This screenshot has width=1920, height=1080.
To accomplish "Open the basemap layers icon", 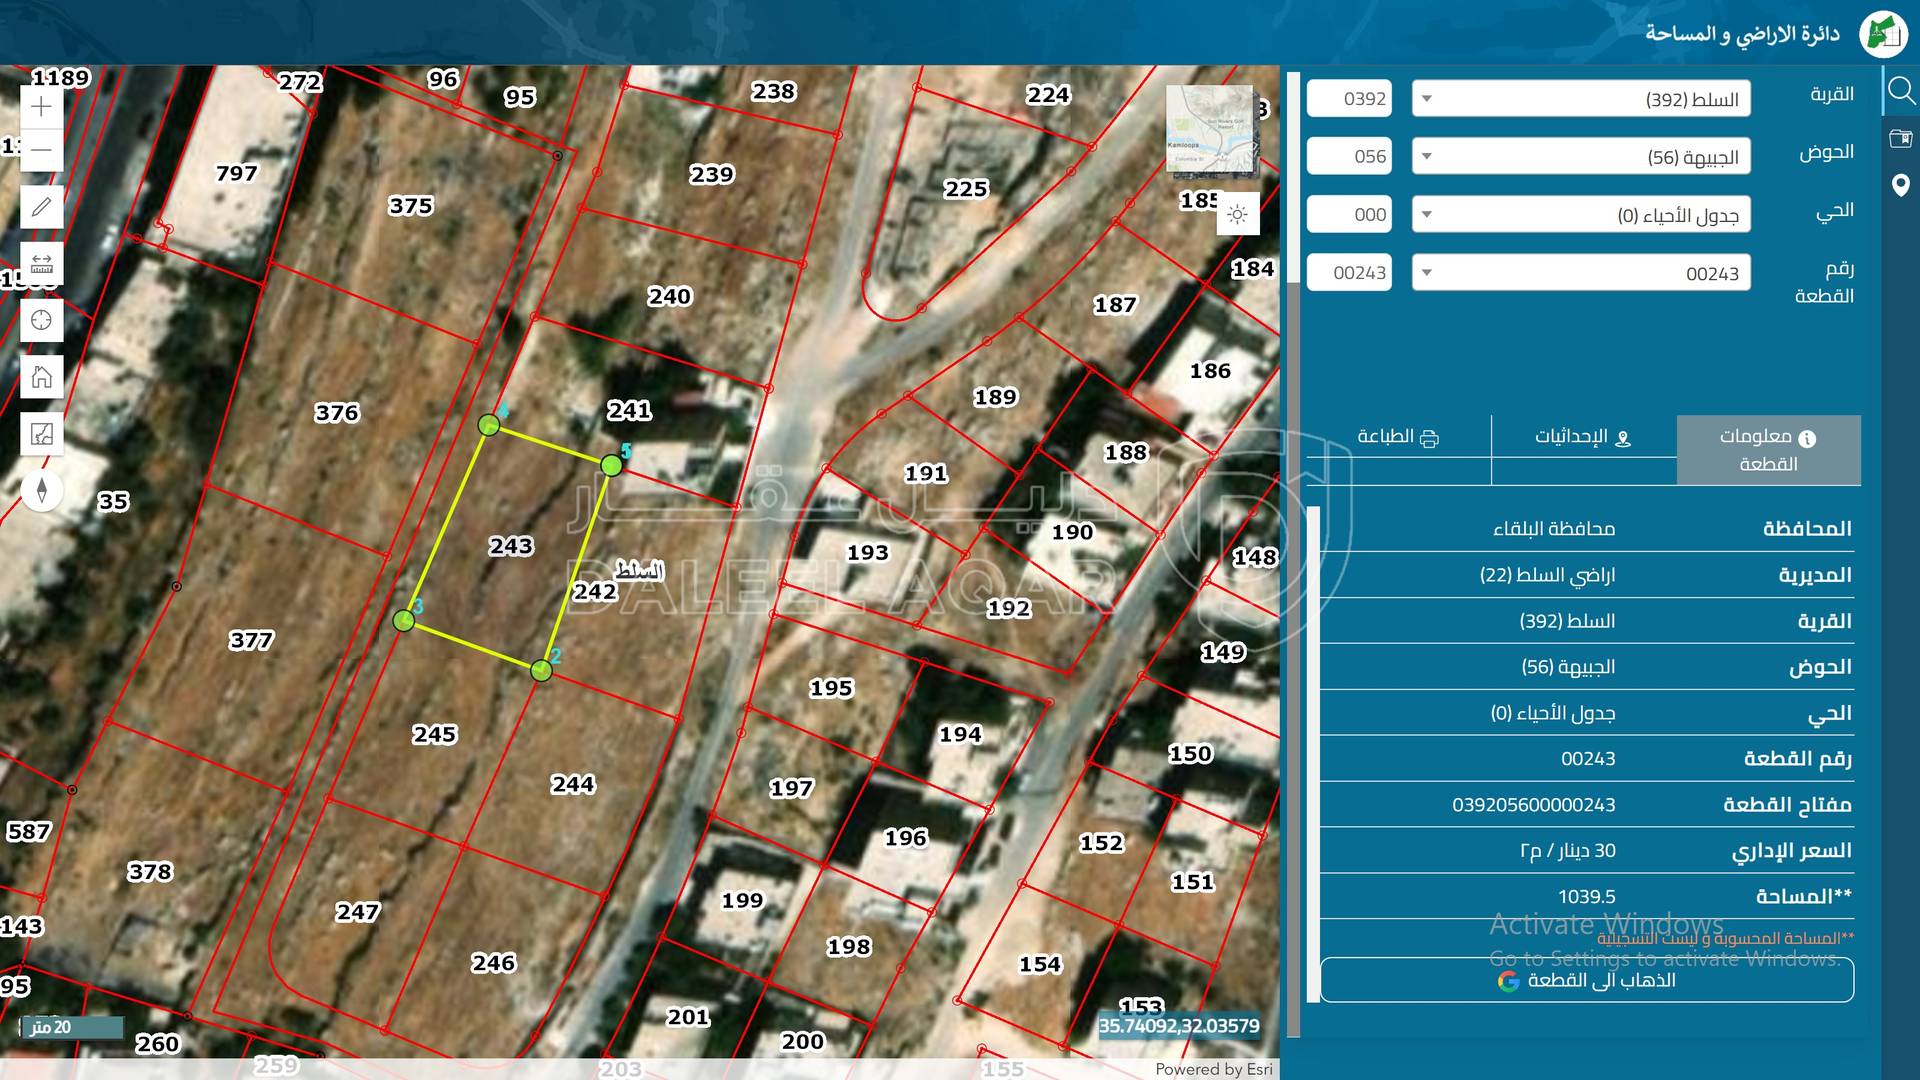I will pyautogui.click(x=41, y=434).
